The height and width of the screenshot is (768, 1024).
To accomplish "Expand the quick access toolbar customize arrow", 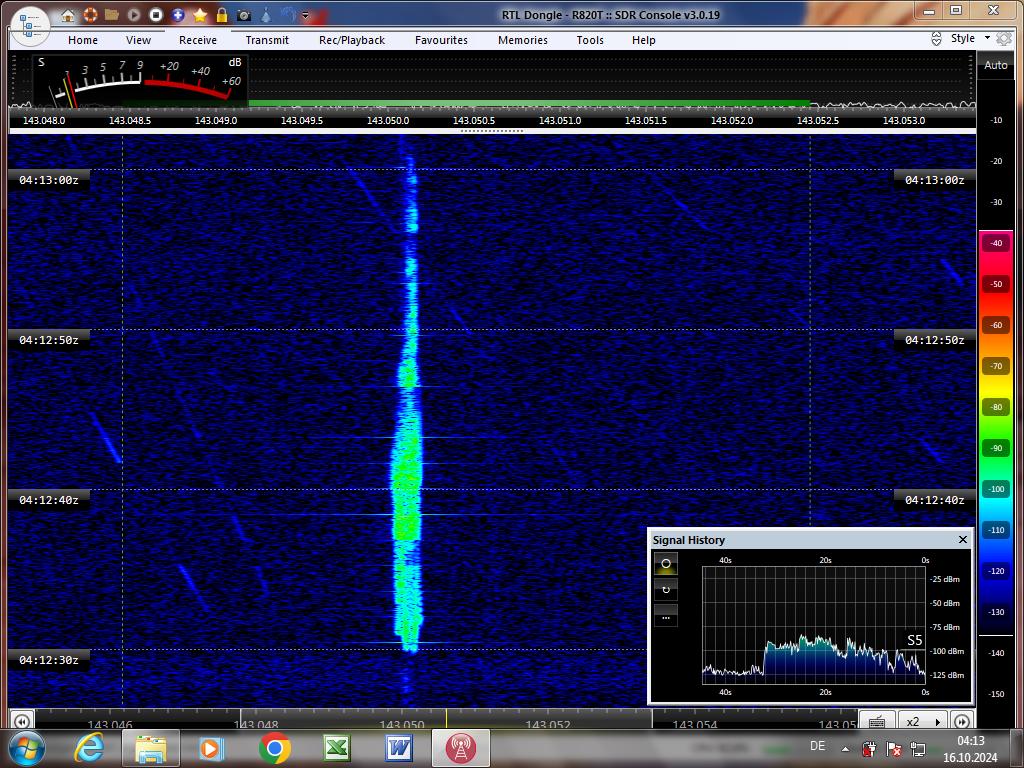I will (x=305, y=15).
